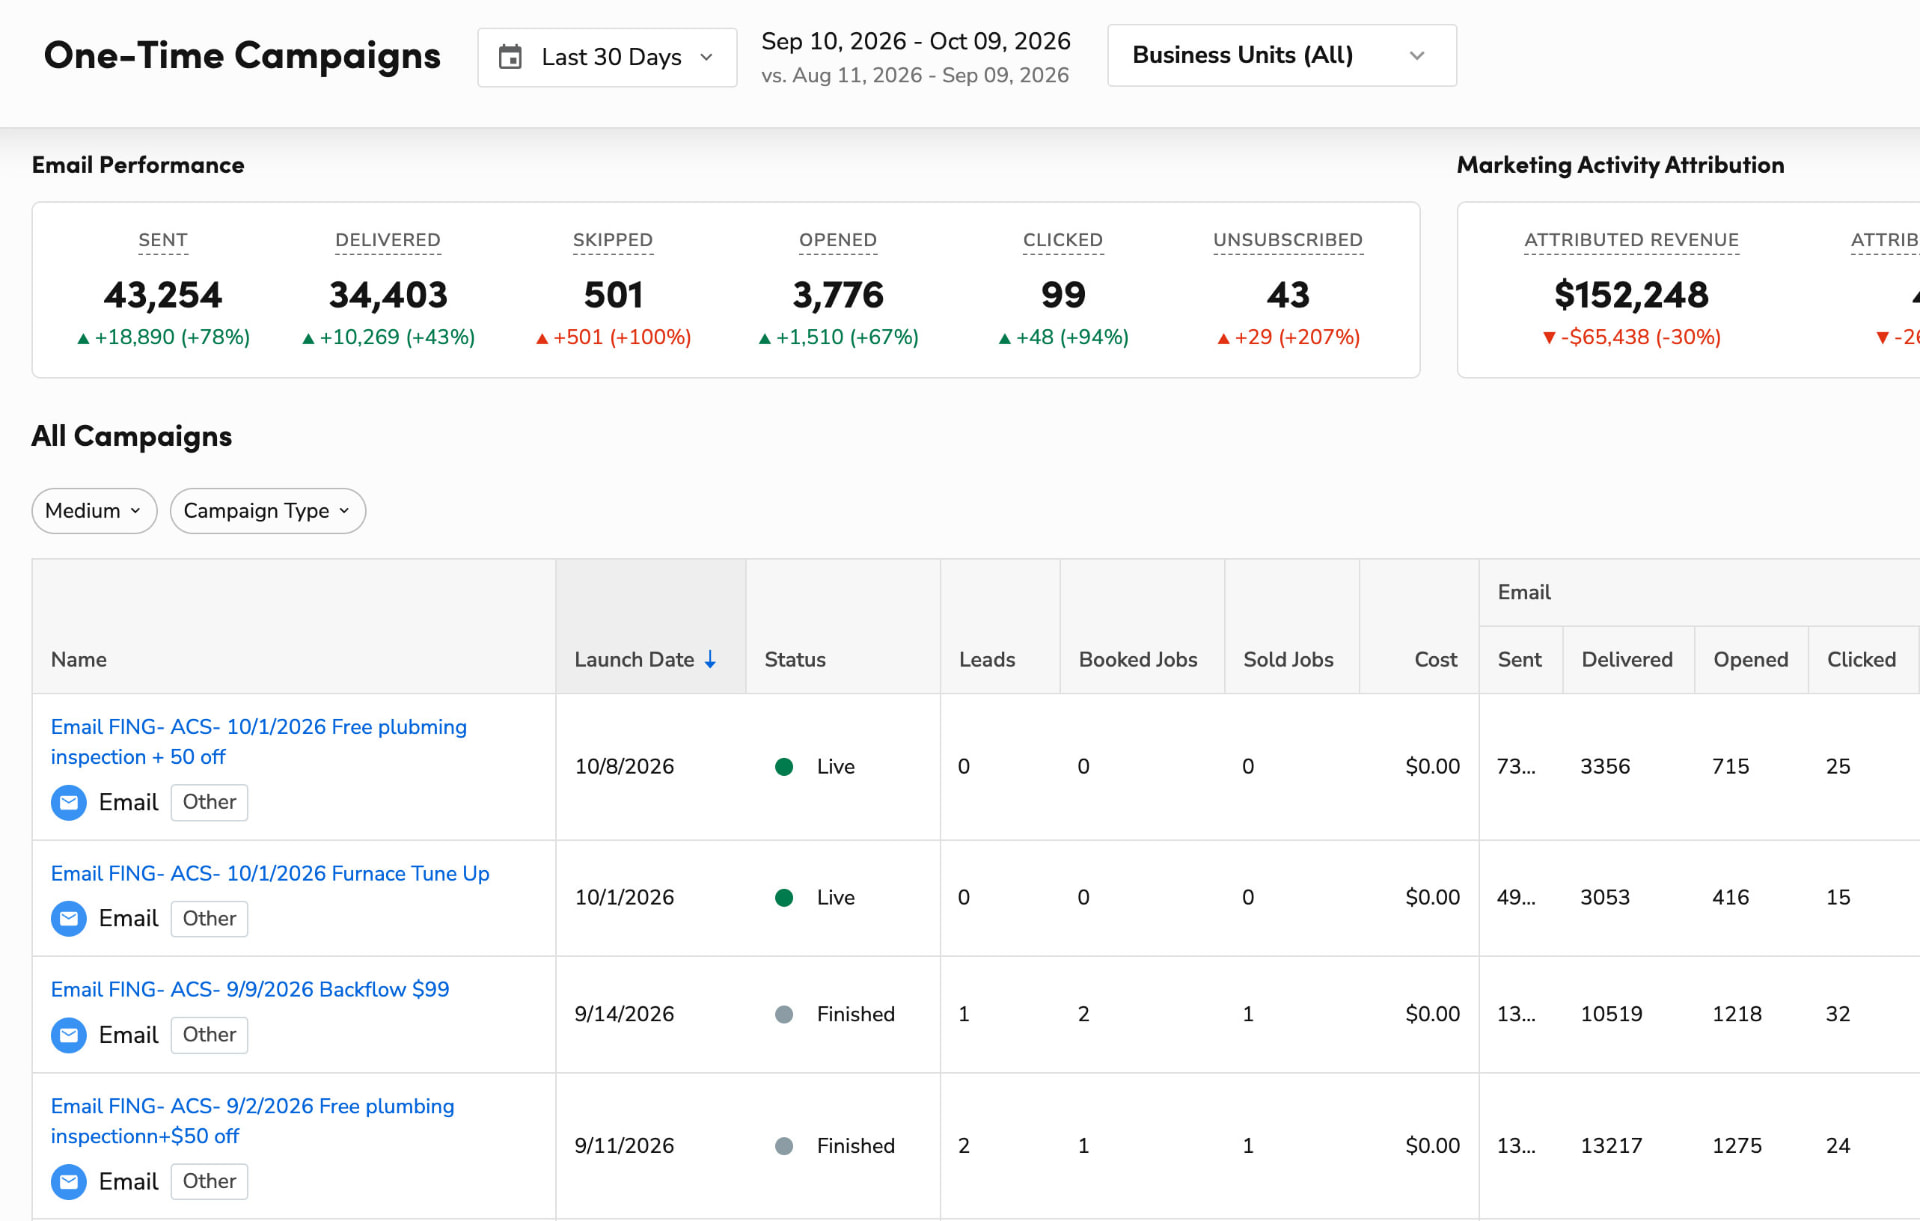Image resolution: width=1920 pixels, height=1221 pixels.
Task: Click Finished status gray dot for 9/14/2026
Action: click(x=784, y=1014)
